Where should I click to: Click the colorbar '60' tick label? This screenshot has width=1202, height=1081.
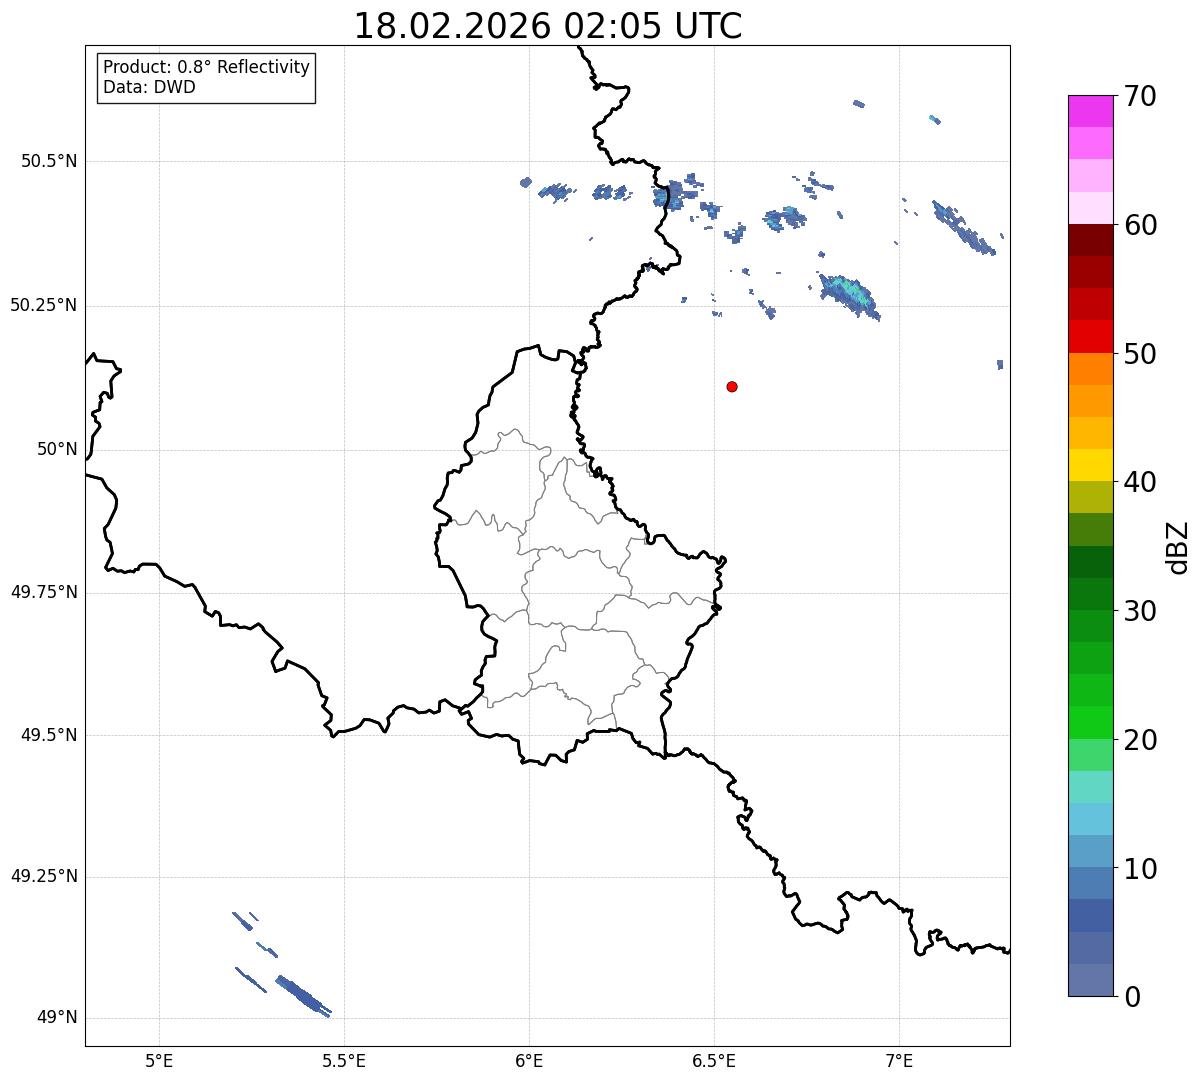[x=1140, y=225]
